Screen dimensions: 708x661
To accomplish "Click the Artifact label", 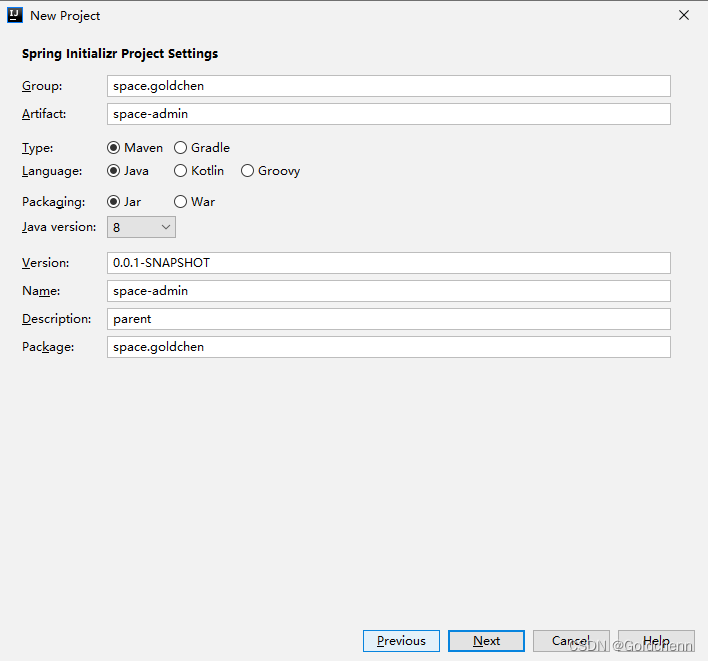I will [44, 114].
